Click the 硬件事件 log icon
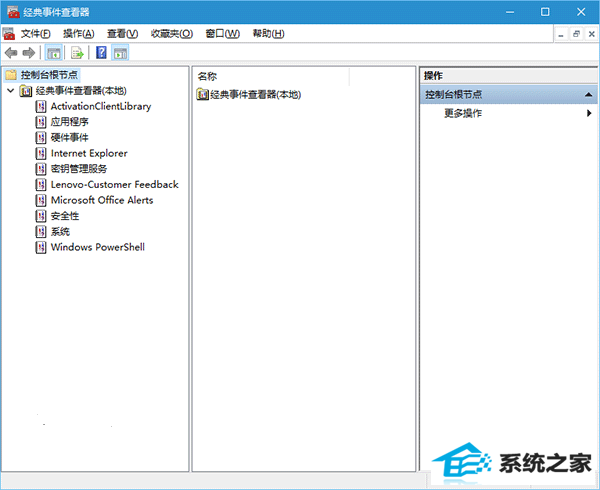 coord(41,138)
